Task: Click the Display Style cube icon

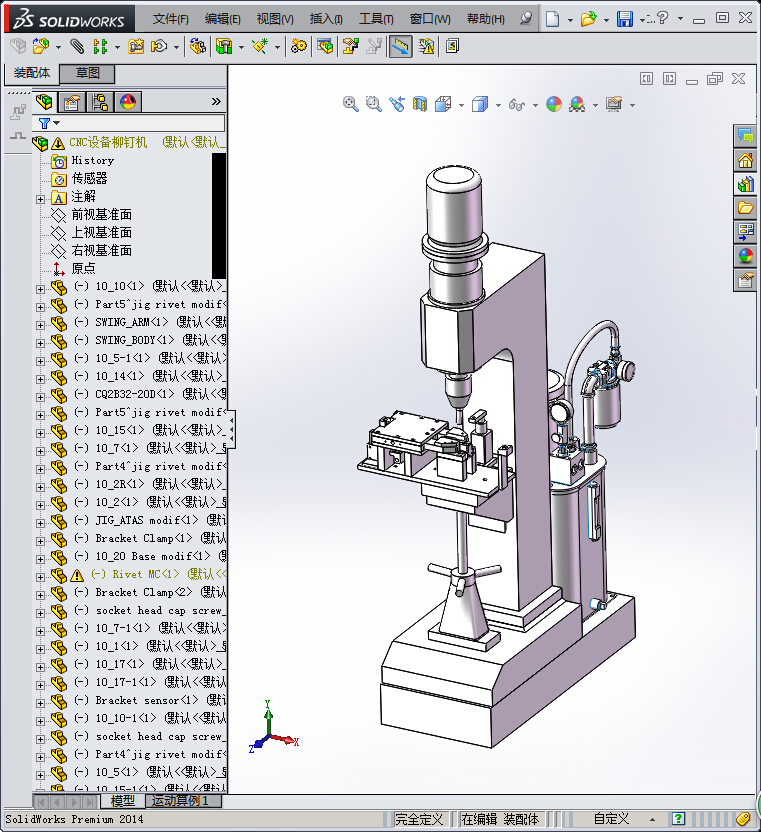Action: (x=480, y=104)
